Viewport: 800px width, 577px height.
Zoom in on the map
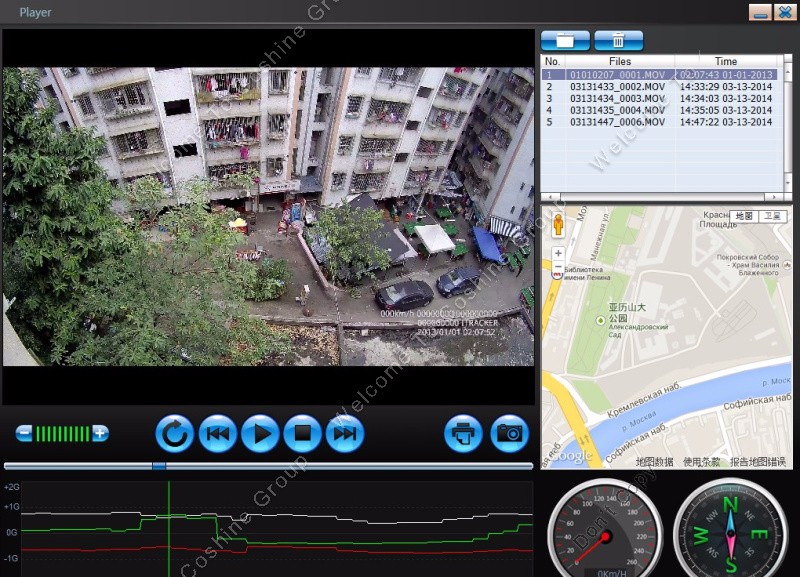[558, 253]
